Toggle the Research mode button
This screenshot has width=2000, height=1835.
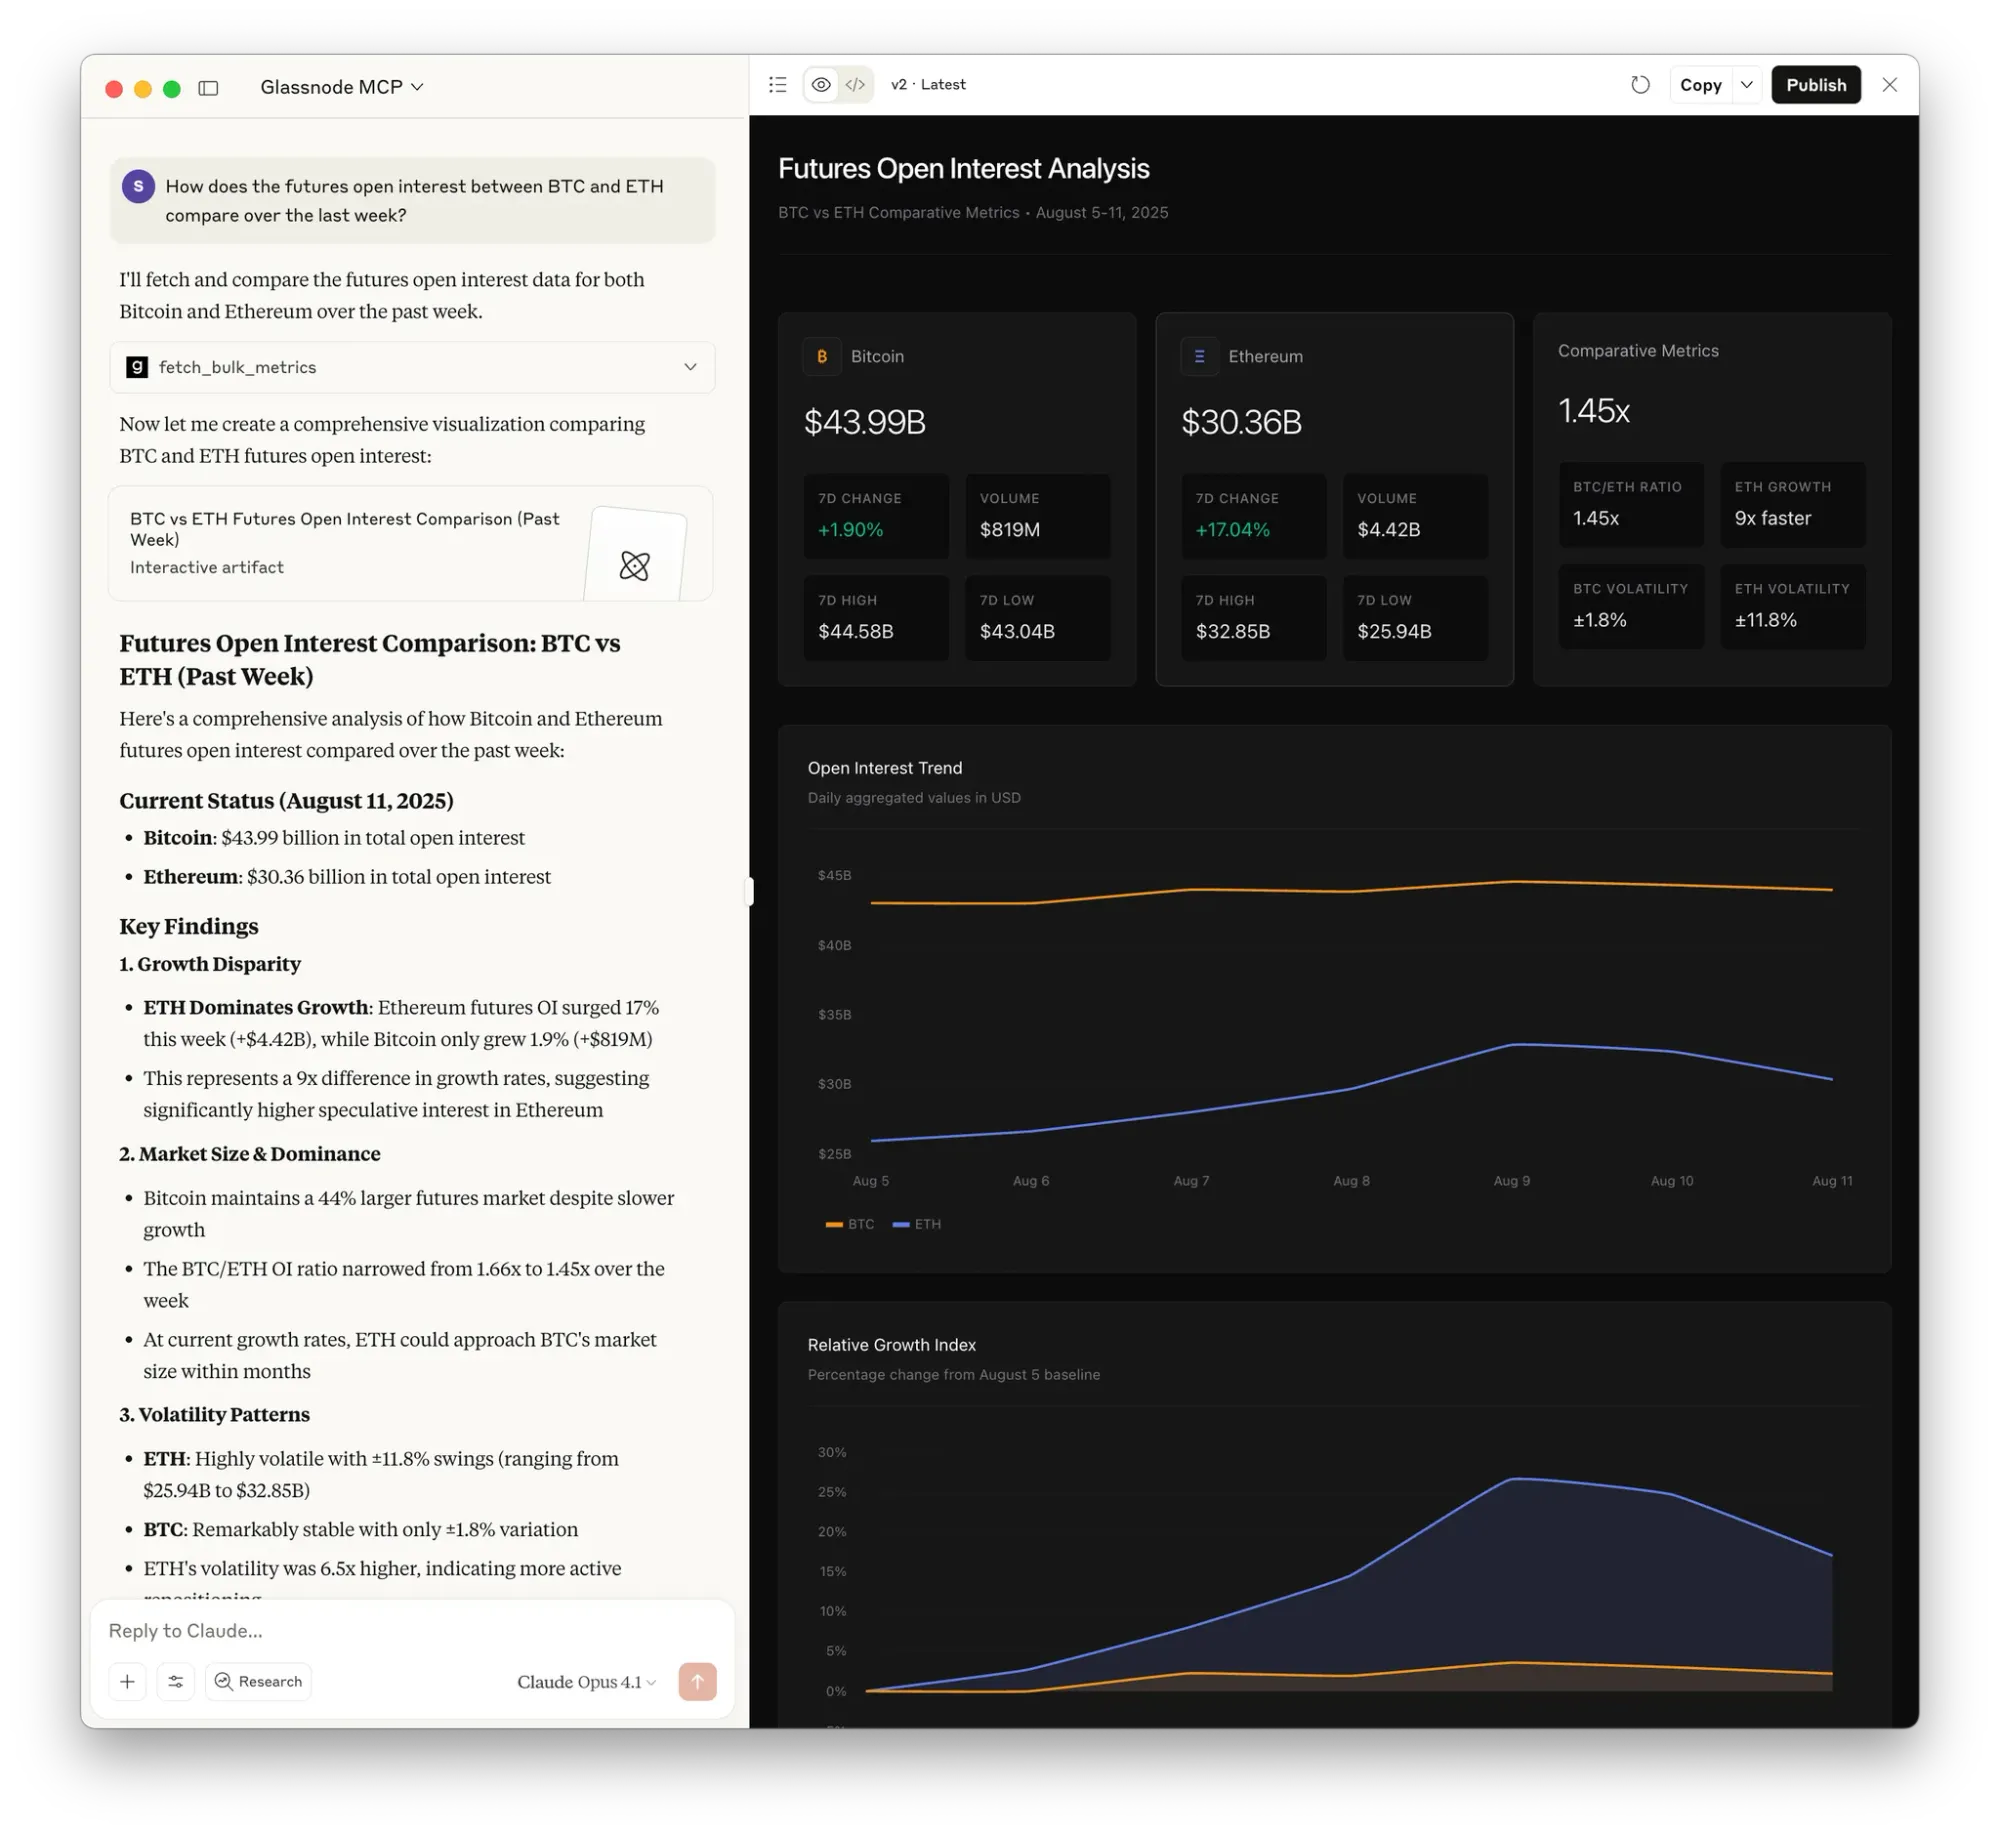pyautogui.click(x=259, y=1681)
